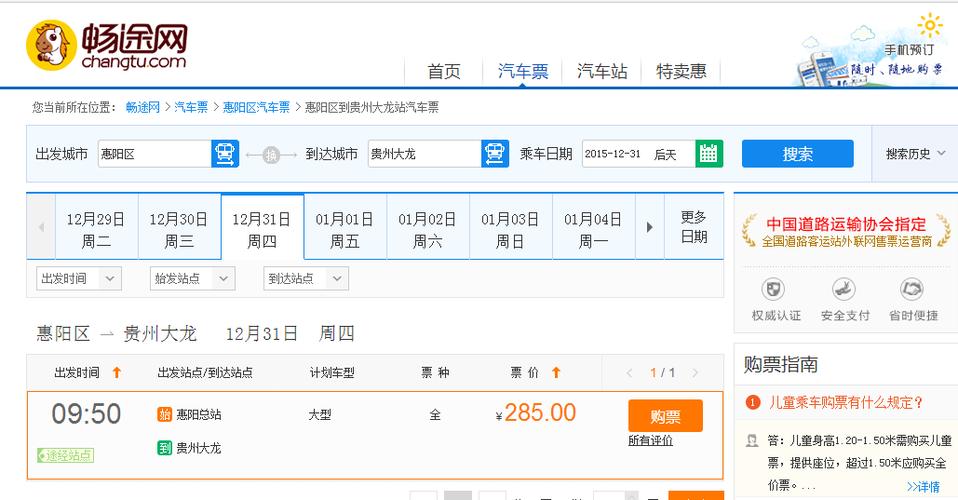The image size is (958, 500).
Task: Go to previous results page arrow
Action: click(629, 373)
